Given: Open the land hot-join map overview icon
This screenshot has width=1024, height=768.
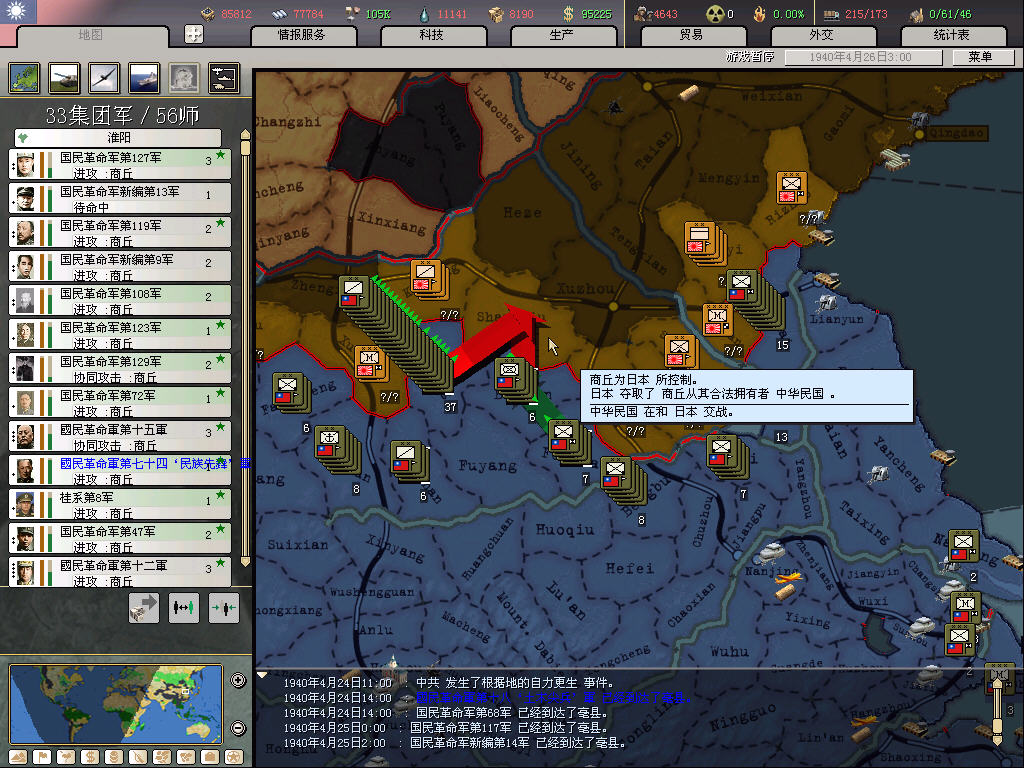Looking at the screenshot, I should (x=24, y=78).
